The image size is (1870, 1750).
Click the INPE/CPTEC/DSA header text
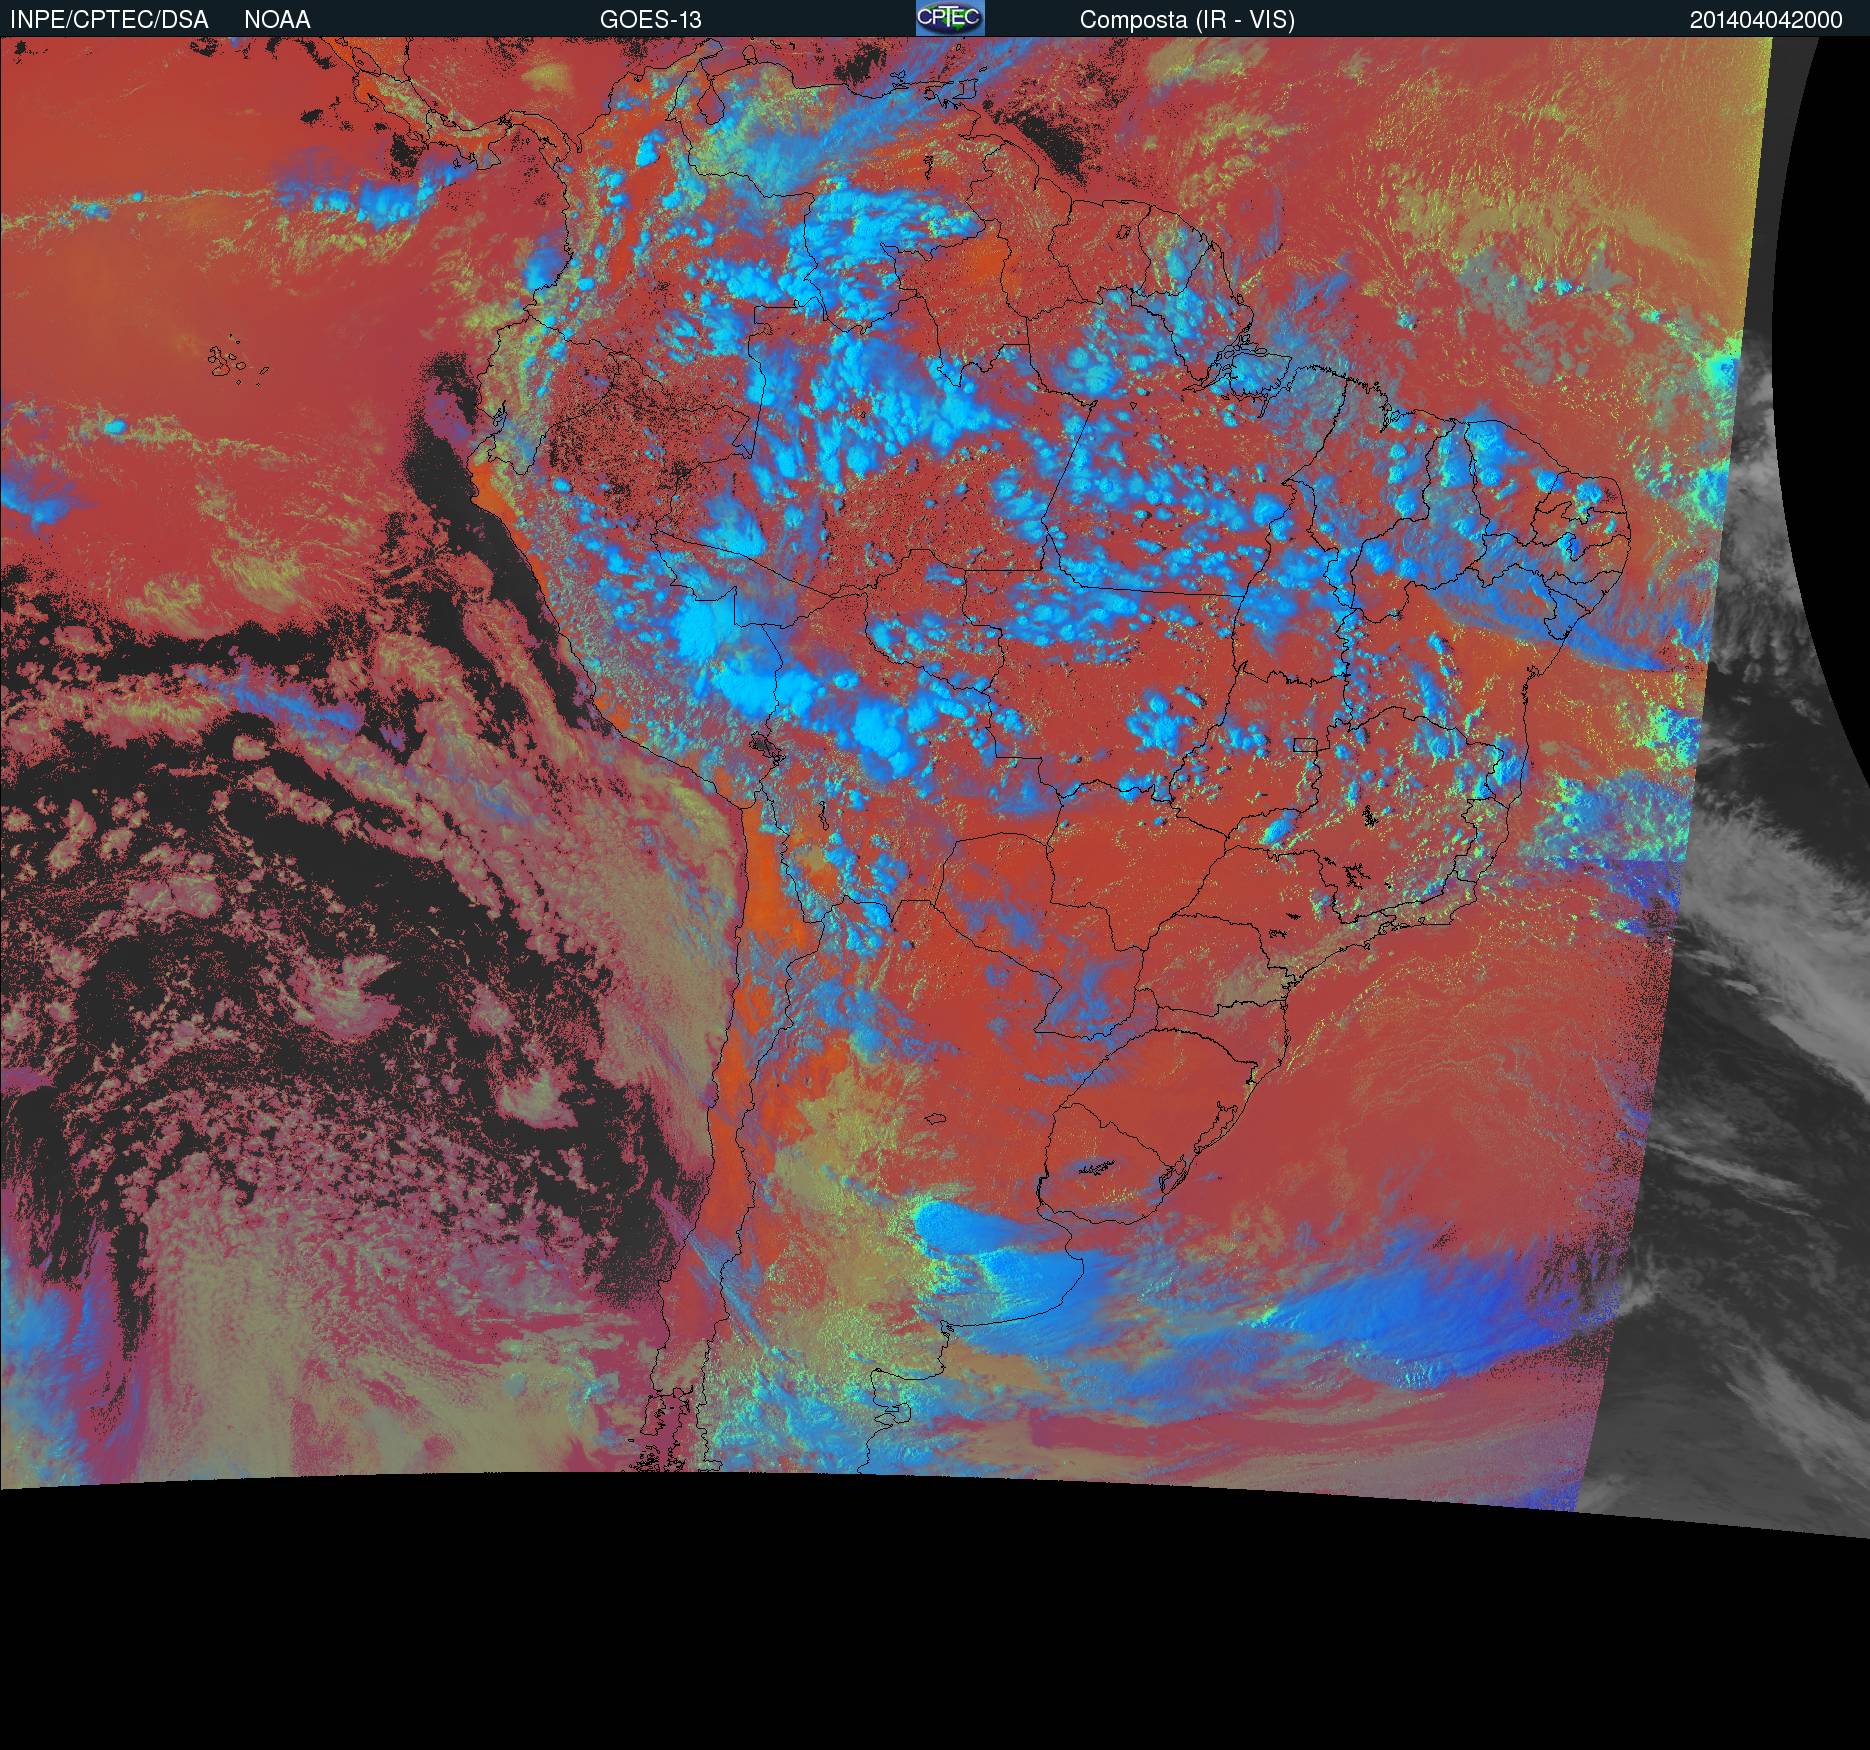click(x=109, y=20)
